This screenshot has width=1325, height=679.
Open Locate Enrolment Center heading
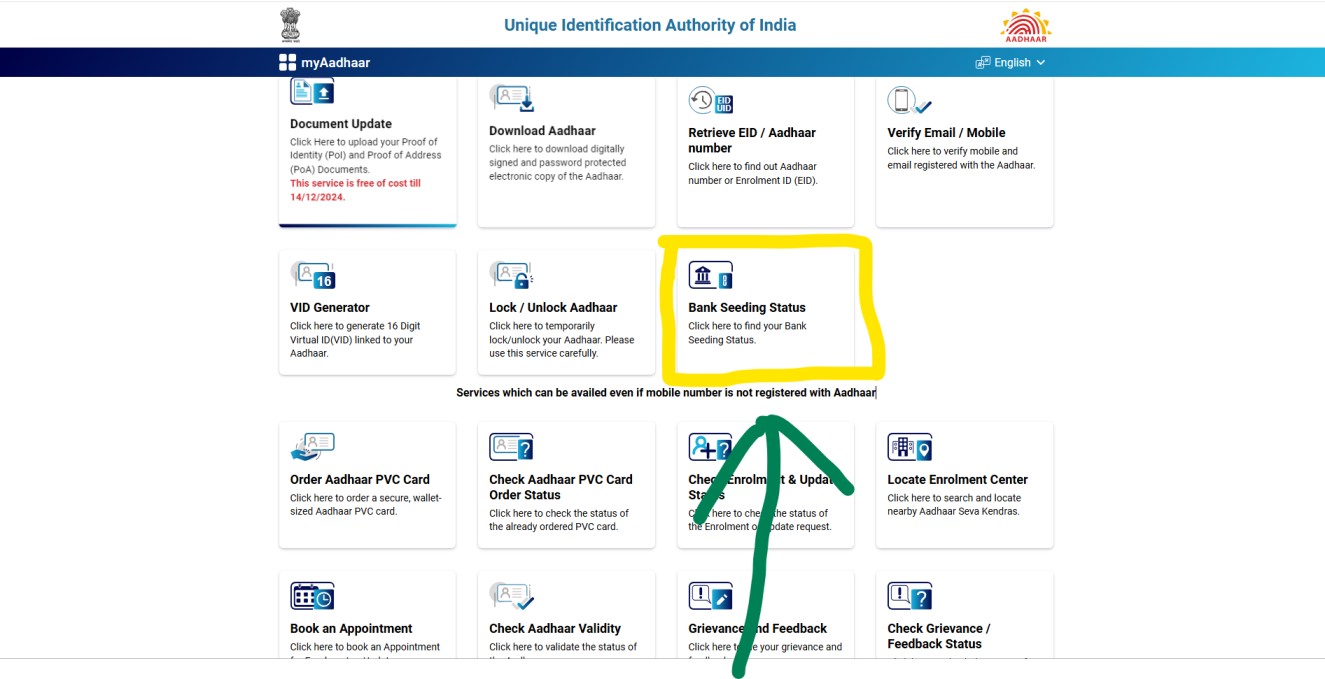coord(958,480)
